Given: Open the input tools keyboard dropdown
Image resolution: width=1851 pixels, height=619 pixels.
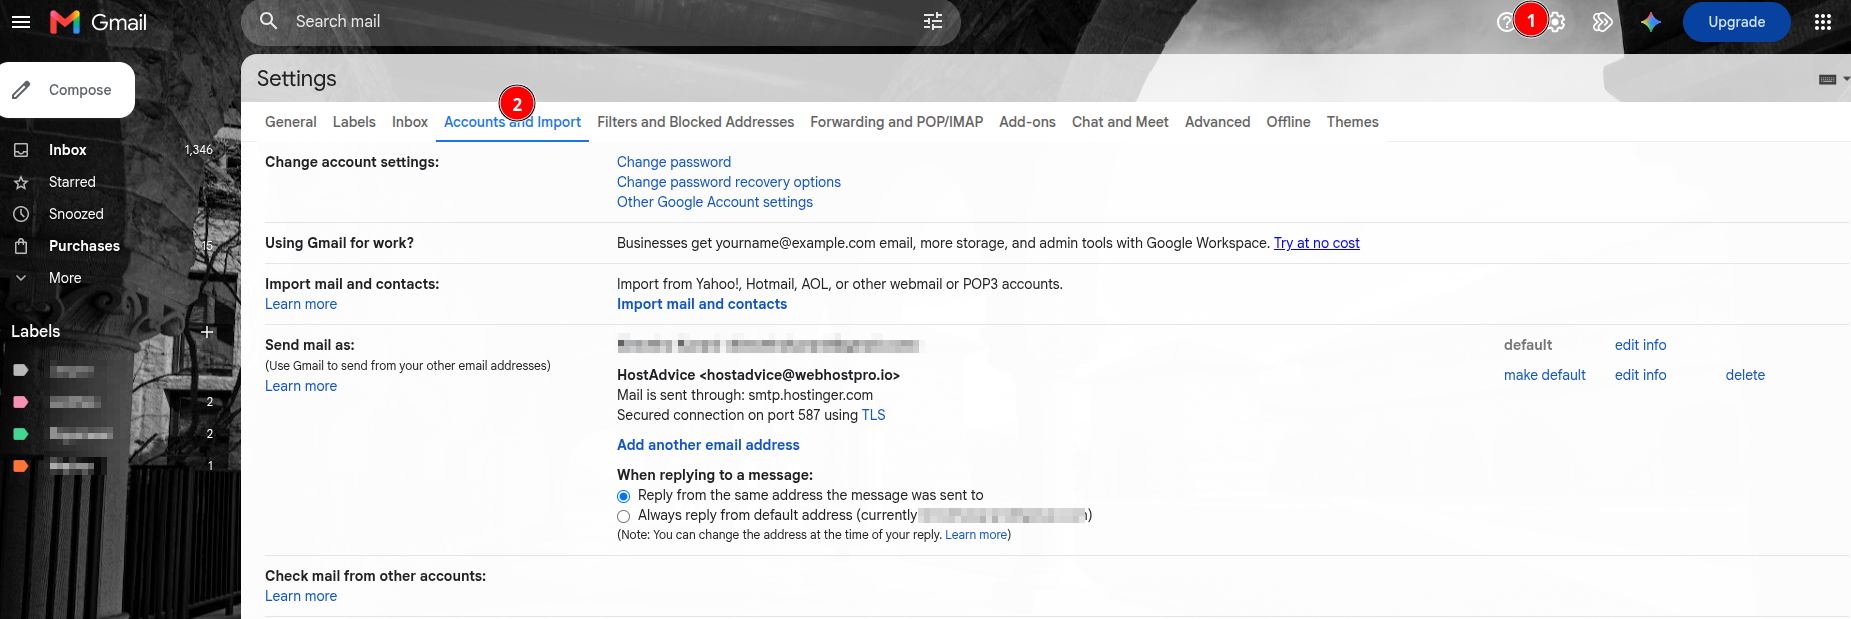Looking at the screenshot, I should [1834, 79].
